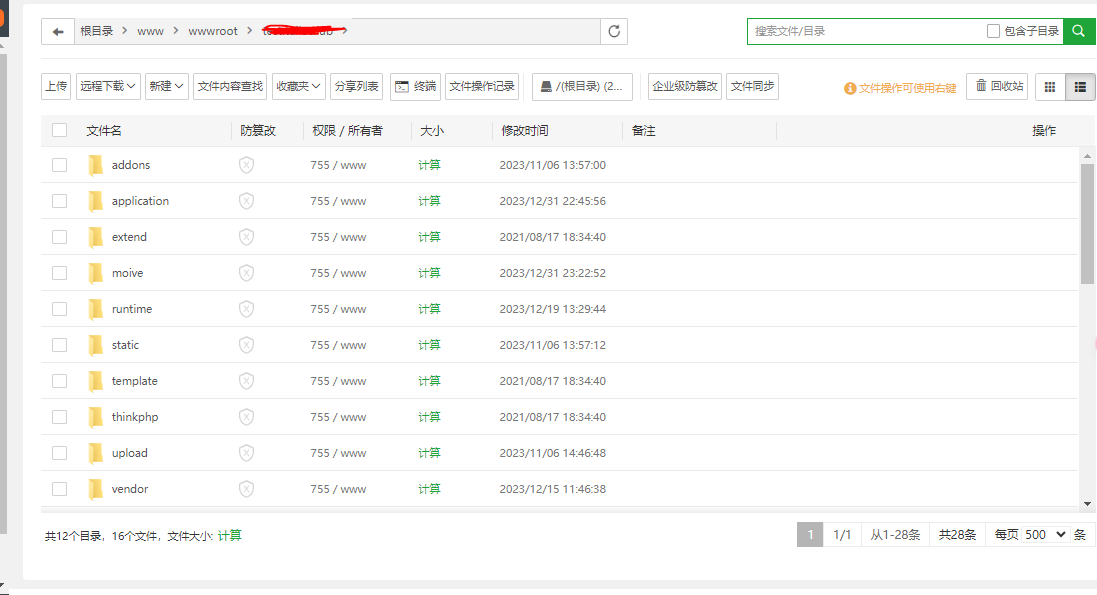Viewport: 1097px width, 595px height.
Task: Click the anti-tamper shield beside runtime
Action: click(x=246, y=308)
